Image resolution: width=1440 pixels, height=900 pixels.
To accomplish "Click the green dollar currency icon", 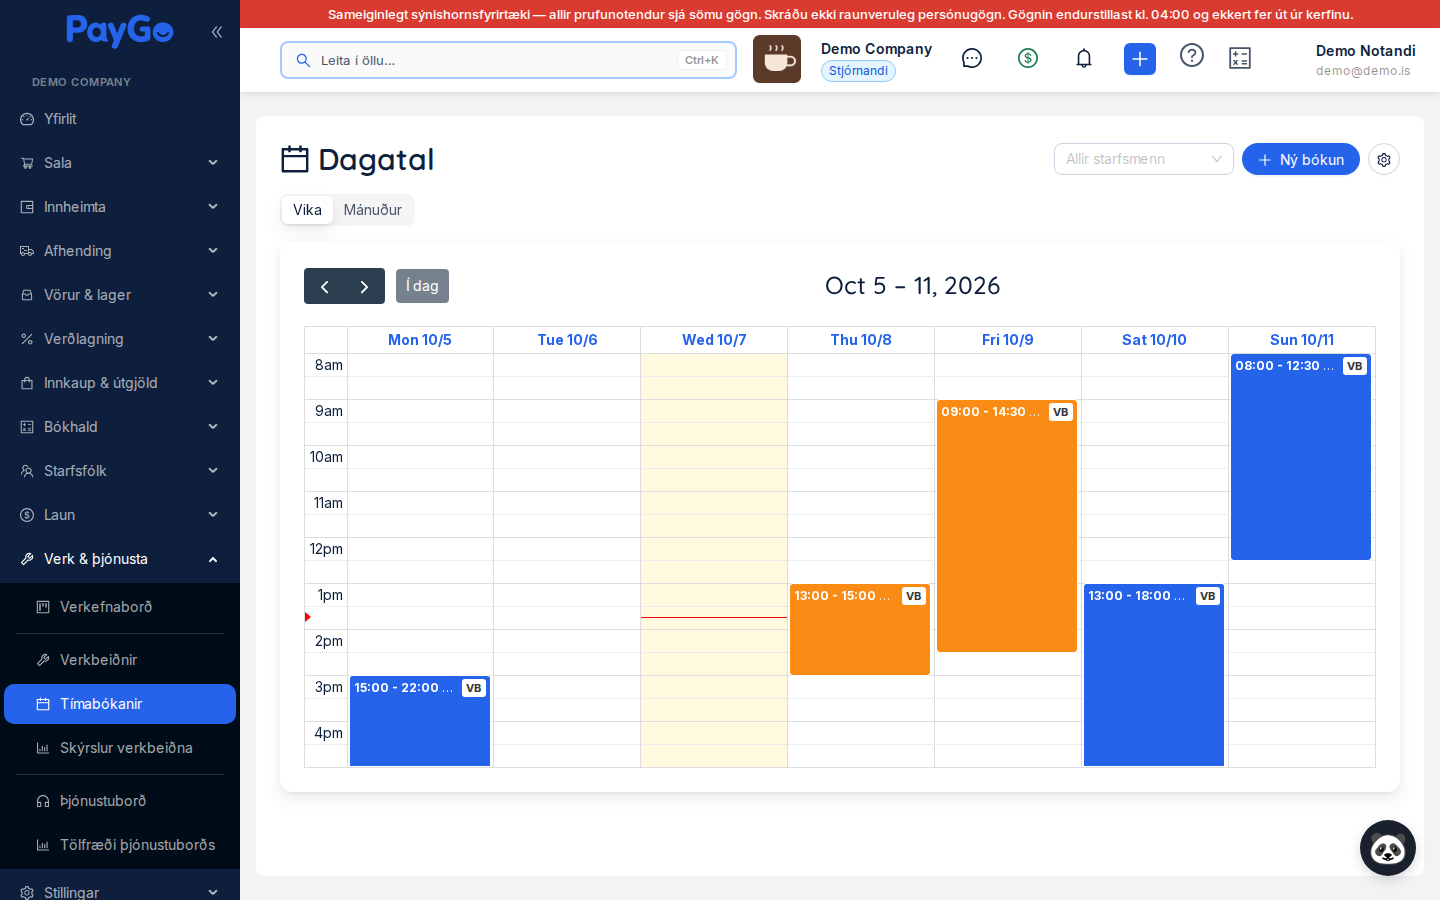I will (1028, 59).
